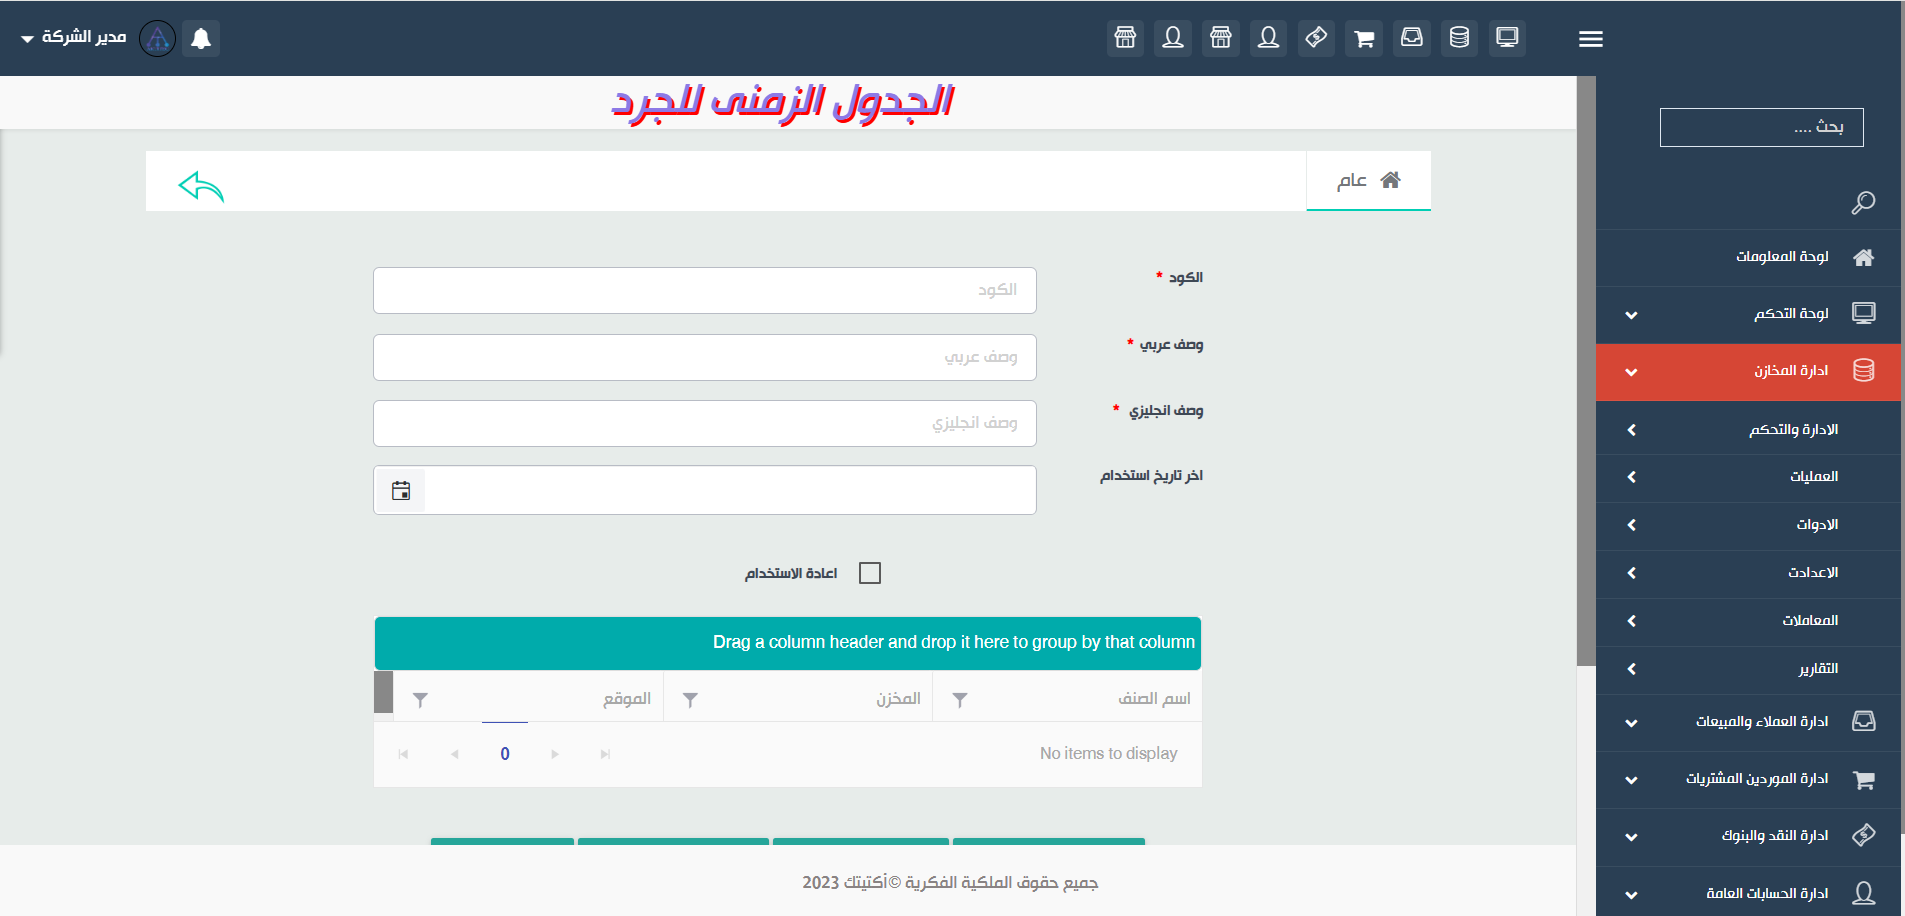Screen dimensions: 1905x916
Task: Expand الاعدادت submenu
Action: click(x=1748, y=574)
